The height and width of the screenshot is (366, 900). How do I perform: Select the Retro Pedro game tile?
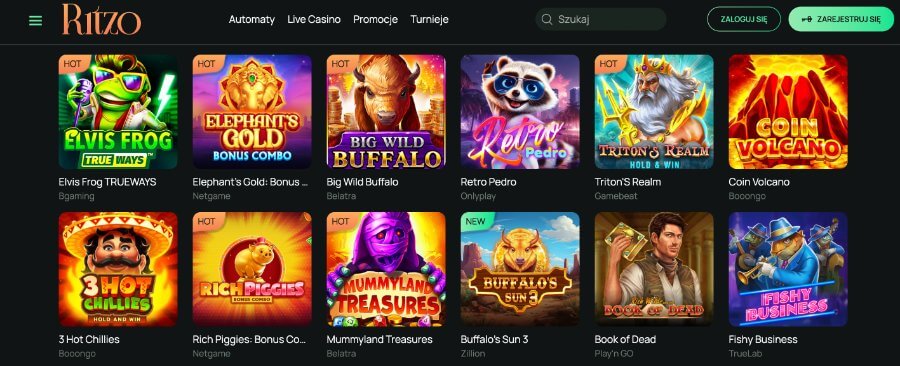pyautogui.click(x=520, y=112)
